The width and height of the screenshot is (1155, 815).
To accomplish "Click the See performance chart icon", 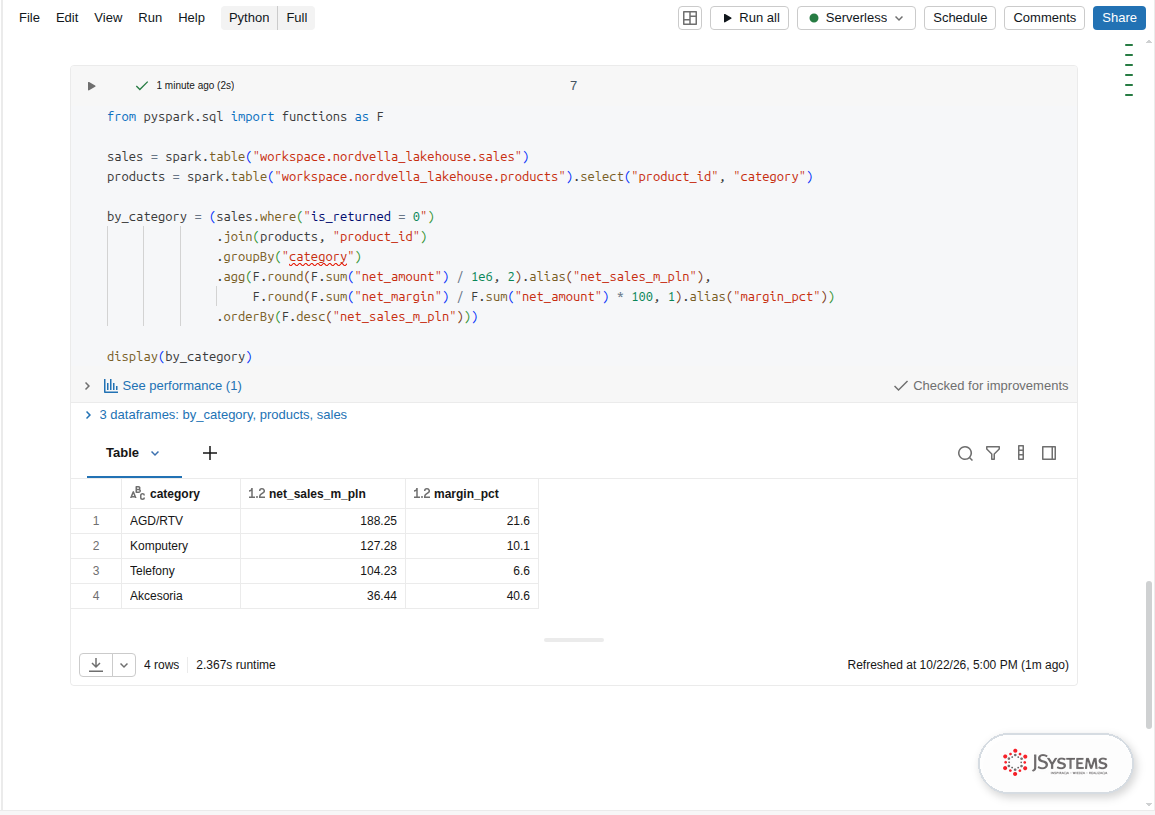I will click(110, 385).
